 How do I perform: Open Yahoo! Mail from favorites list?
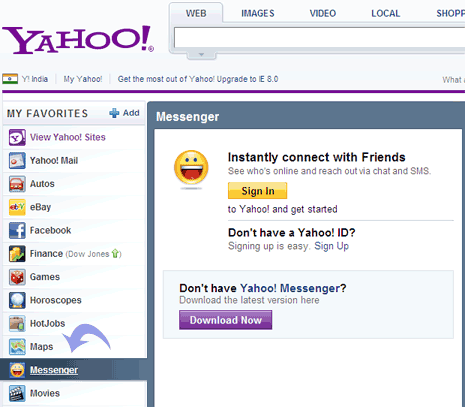(x=54, y=161)
